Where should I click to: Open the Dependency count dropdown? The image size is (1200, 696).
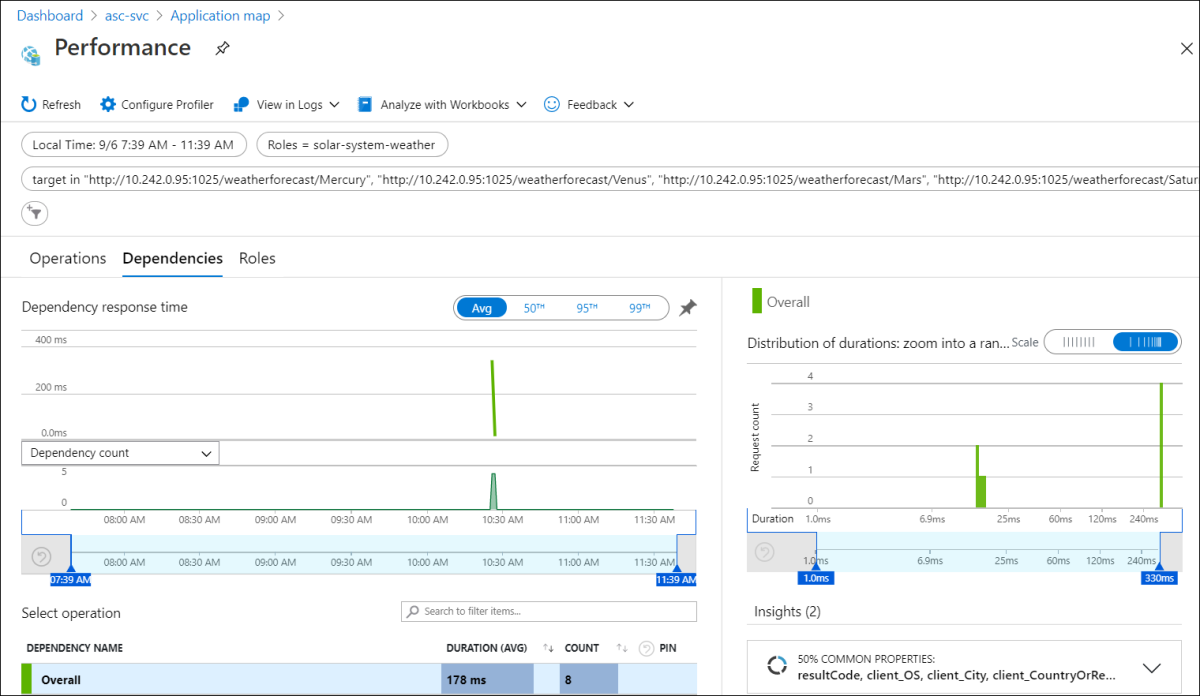coord(120,453)
